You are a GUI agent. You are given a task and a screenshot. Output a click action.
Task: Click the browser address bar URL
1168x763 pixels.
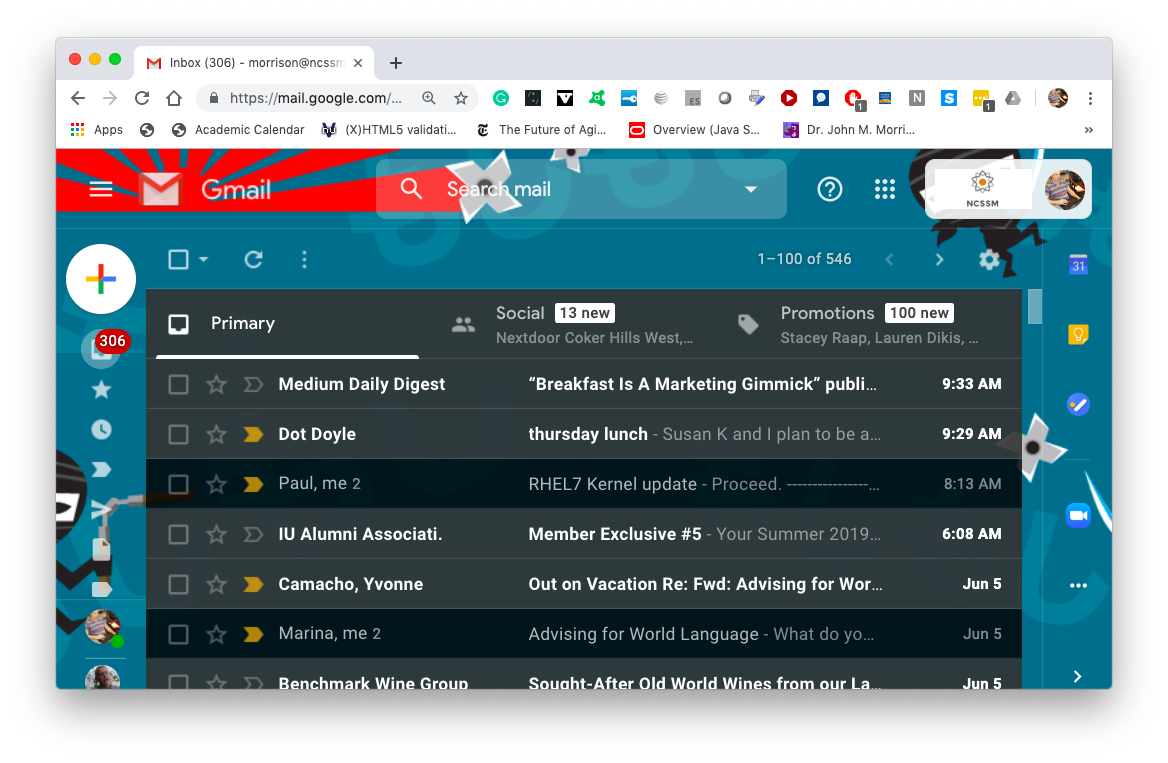[315, 98]
